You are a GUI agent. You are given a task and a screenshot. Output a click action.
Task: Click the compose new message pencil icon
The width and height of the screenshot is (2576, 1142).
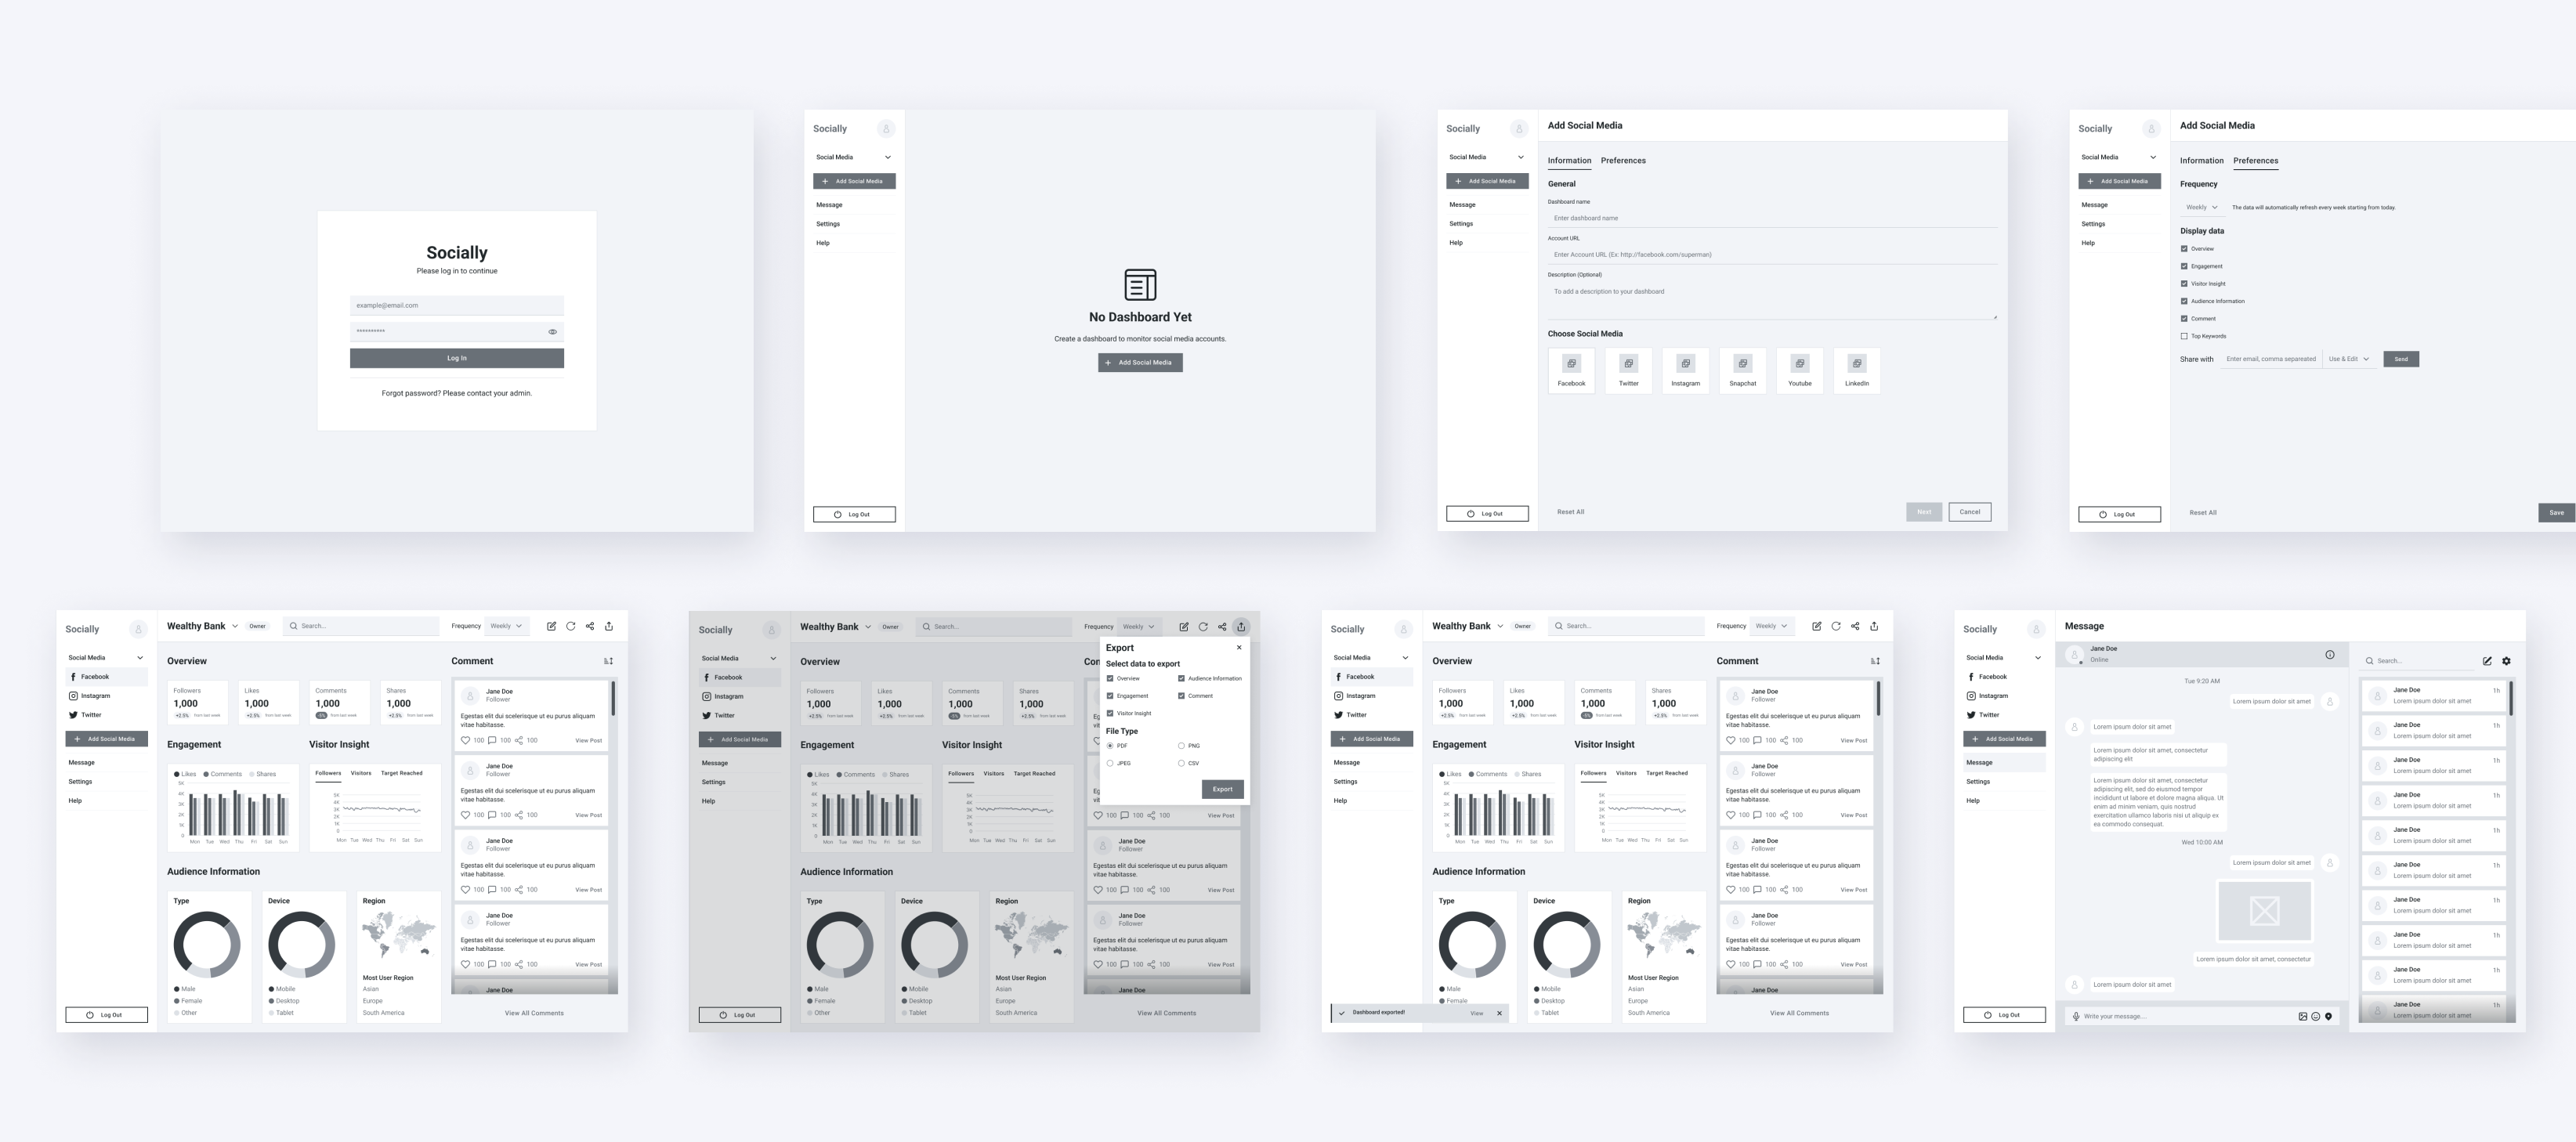pyautogui.click(x=2487, y=661)
